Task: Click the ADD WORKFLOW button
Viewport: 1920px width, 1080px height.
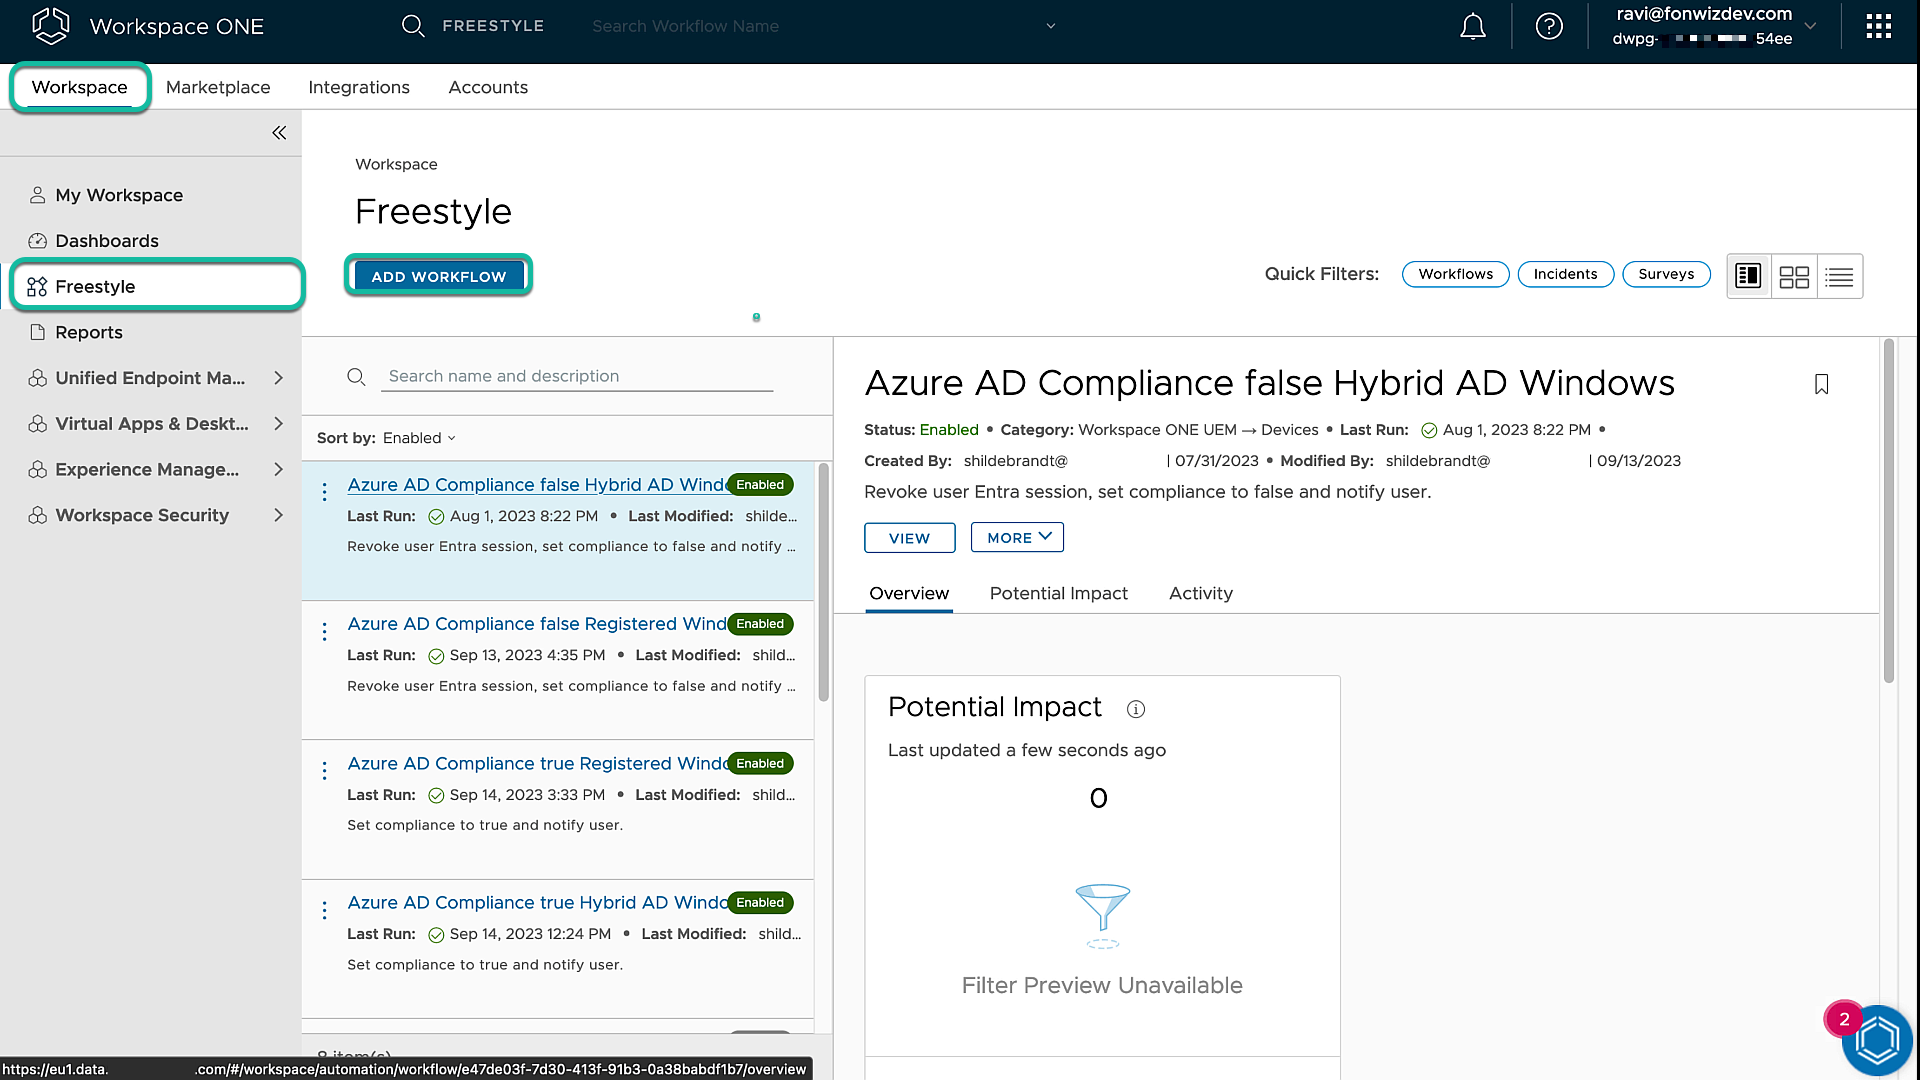Action: point(438,276)
